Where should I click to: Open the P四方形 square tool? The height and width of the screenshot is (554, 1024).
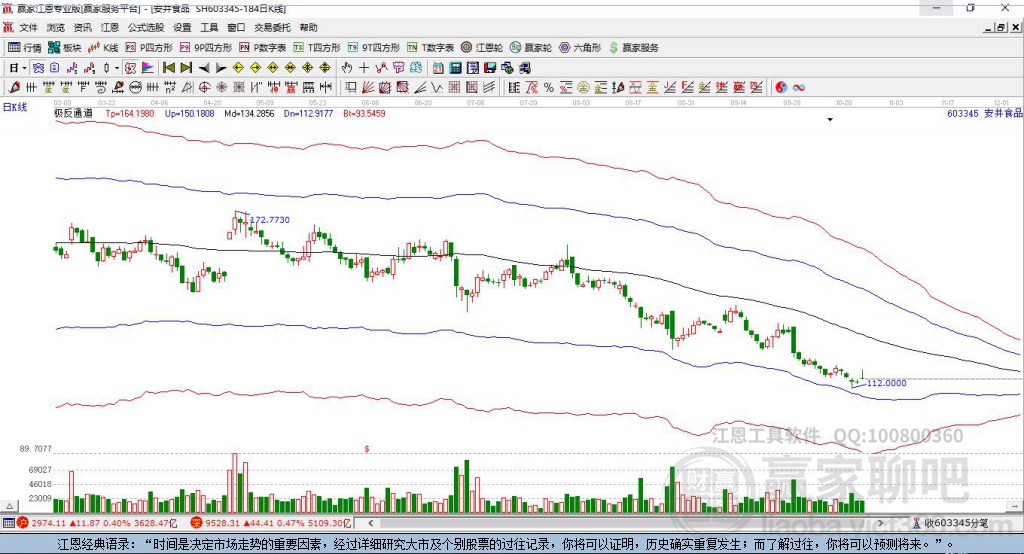(149, 48)
